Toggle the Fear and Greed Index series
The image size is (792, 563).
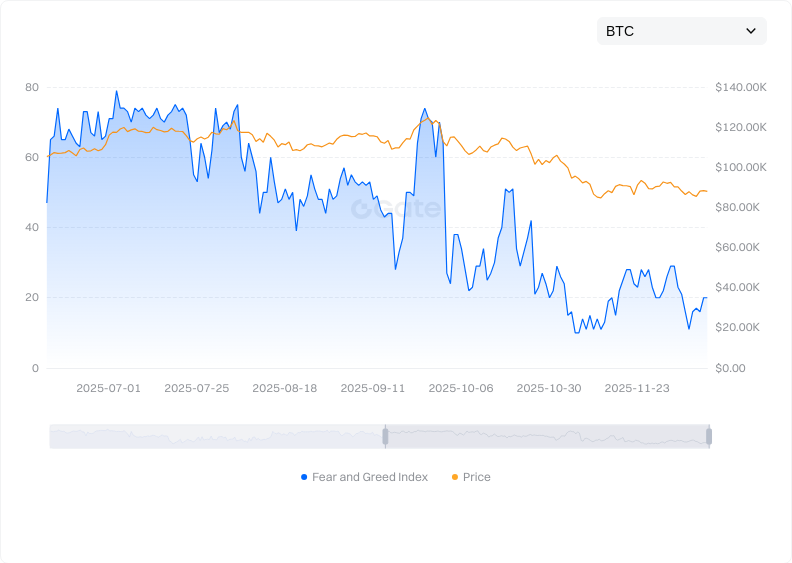[x=369, y=477]
